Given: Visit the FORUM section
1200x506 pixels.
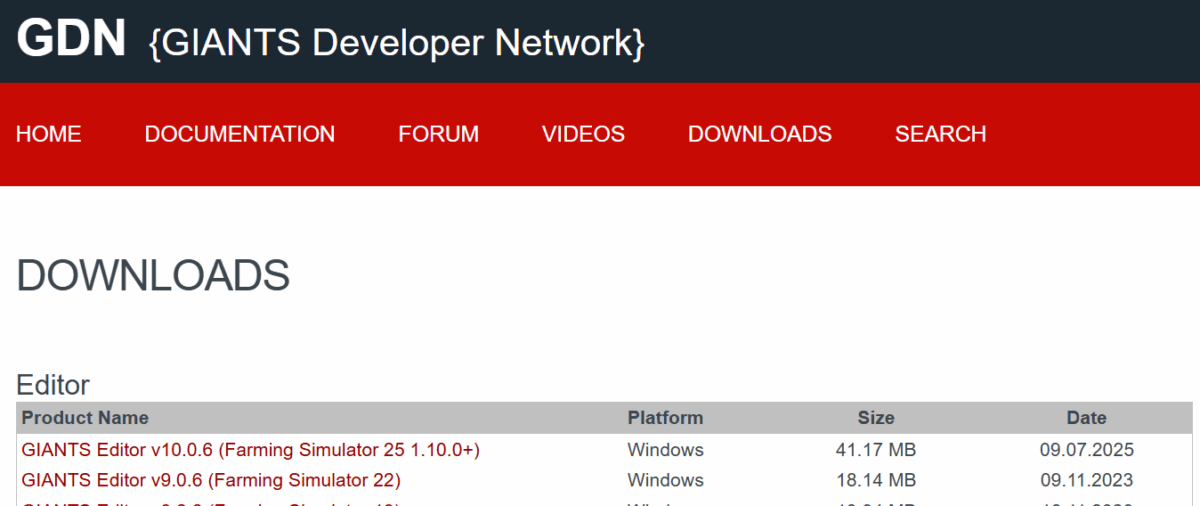Looking at the screenshot, I should click(x=438, y=134).
